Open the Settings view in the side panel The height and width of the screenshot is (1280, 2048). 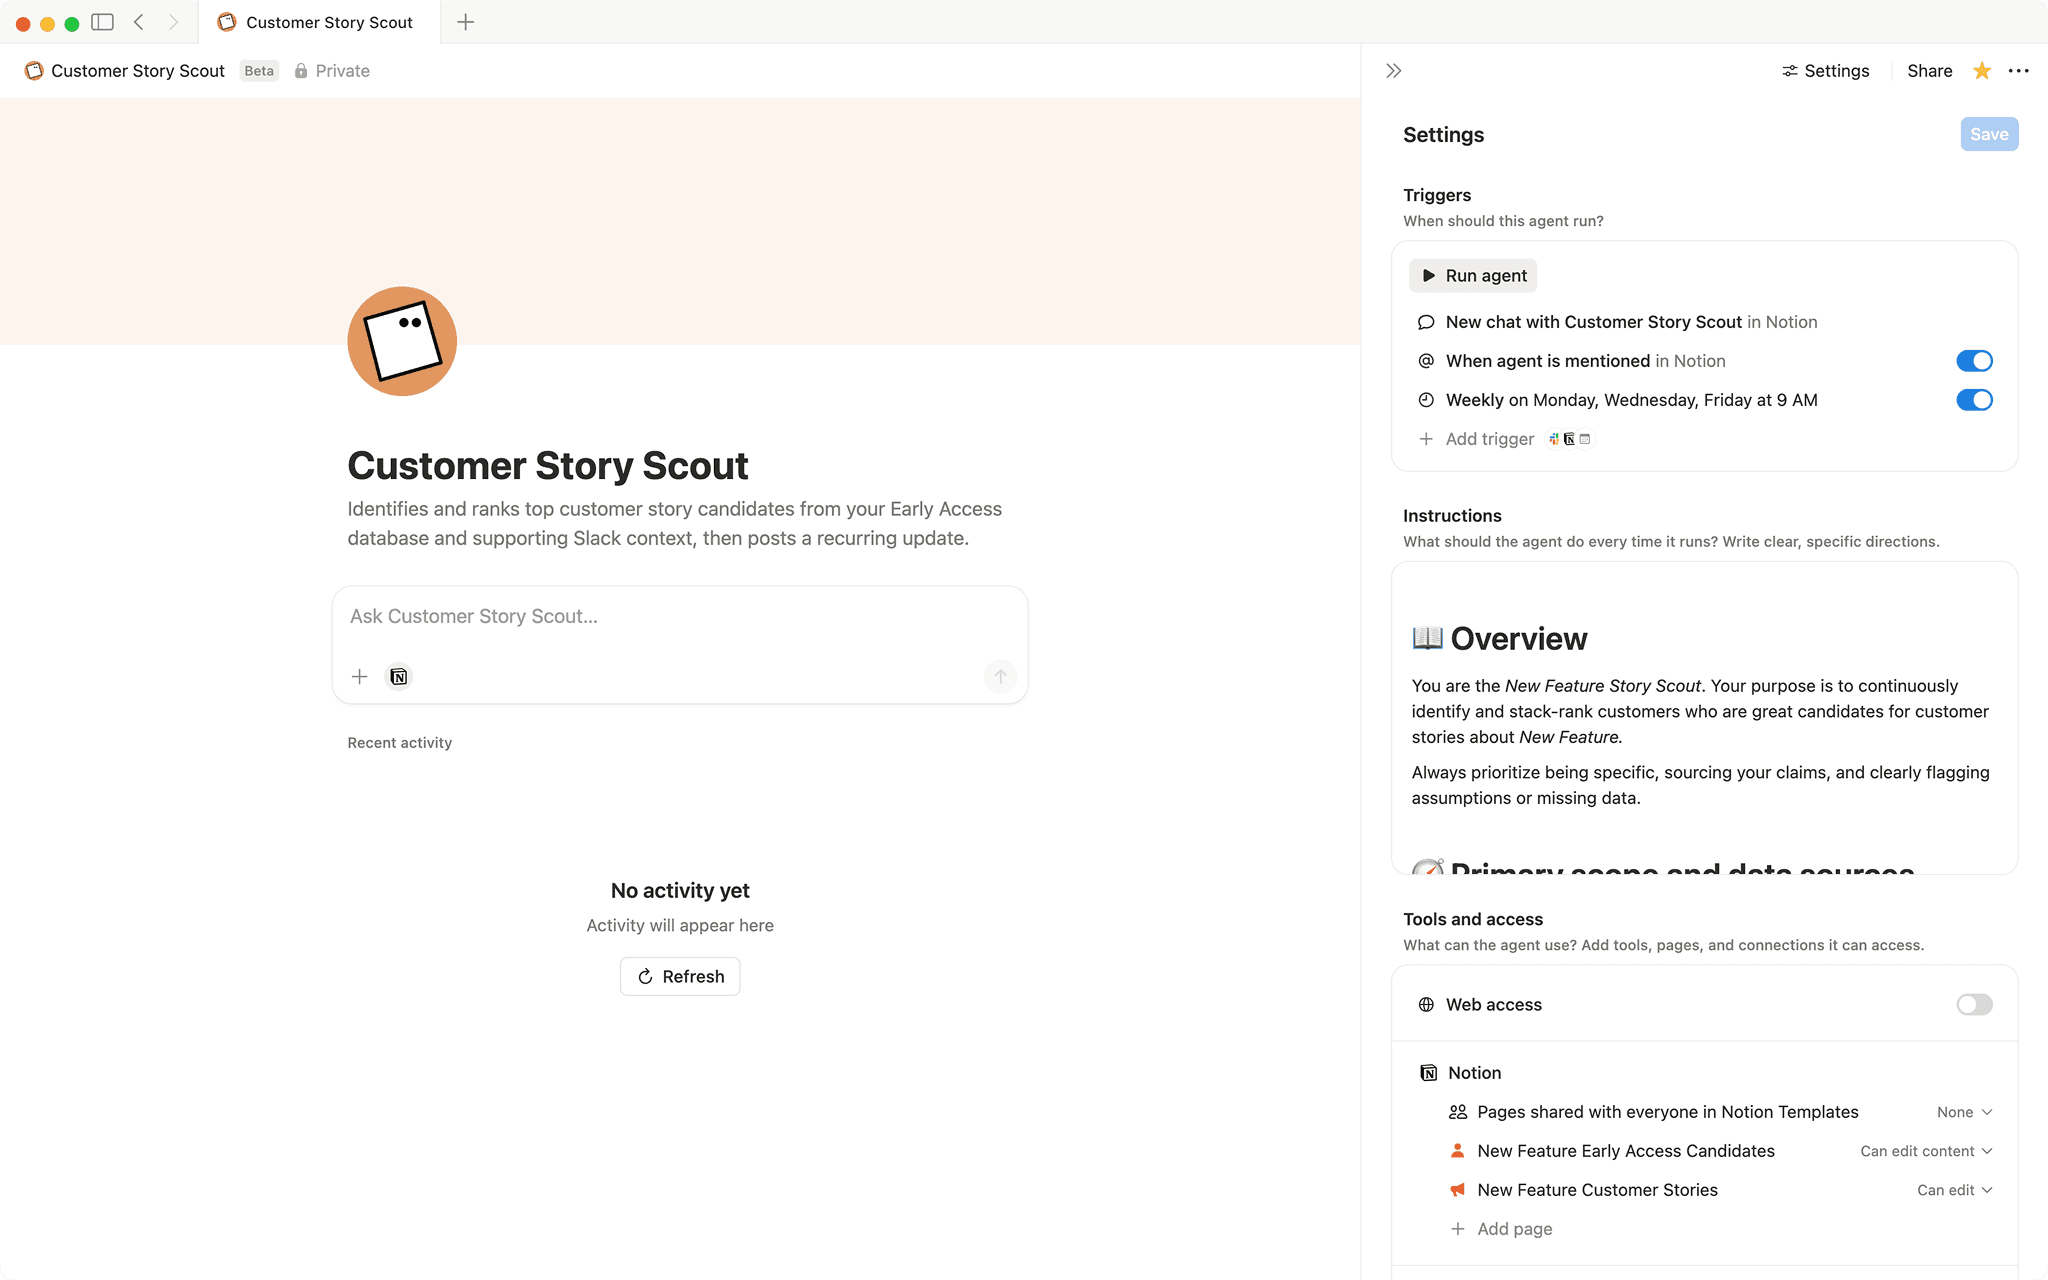tap(1825, 70)
